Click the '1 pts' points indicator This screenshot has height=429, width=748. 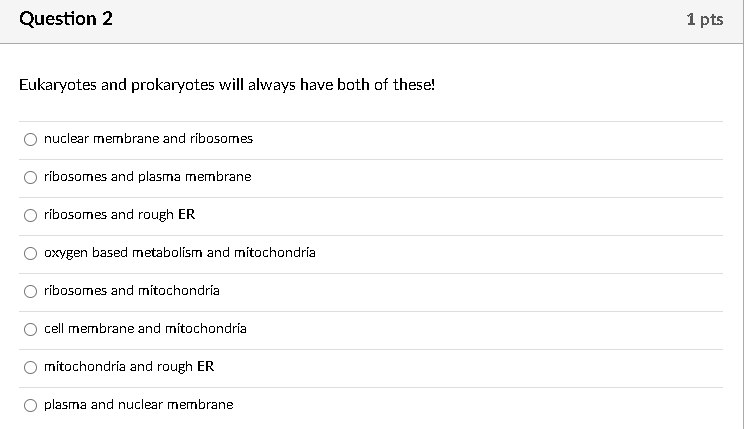click(705, 20)
